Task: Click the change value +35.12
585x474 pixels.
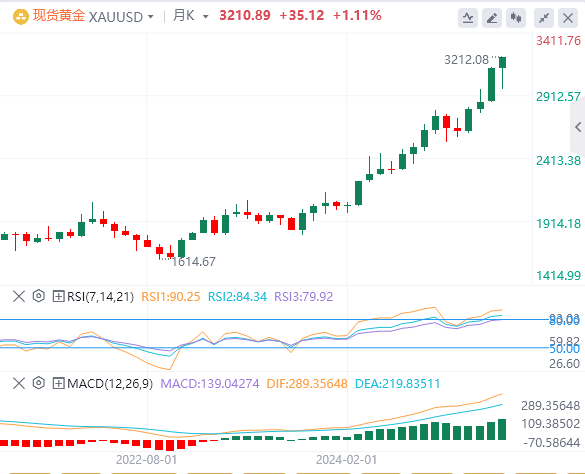Action: point(301,16)
